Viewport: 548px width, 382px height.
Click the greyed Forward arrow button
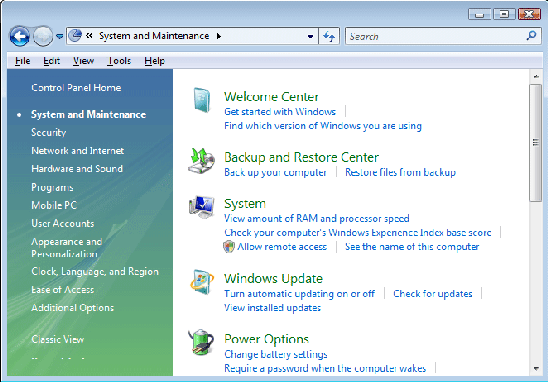[x=43, y=36]
